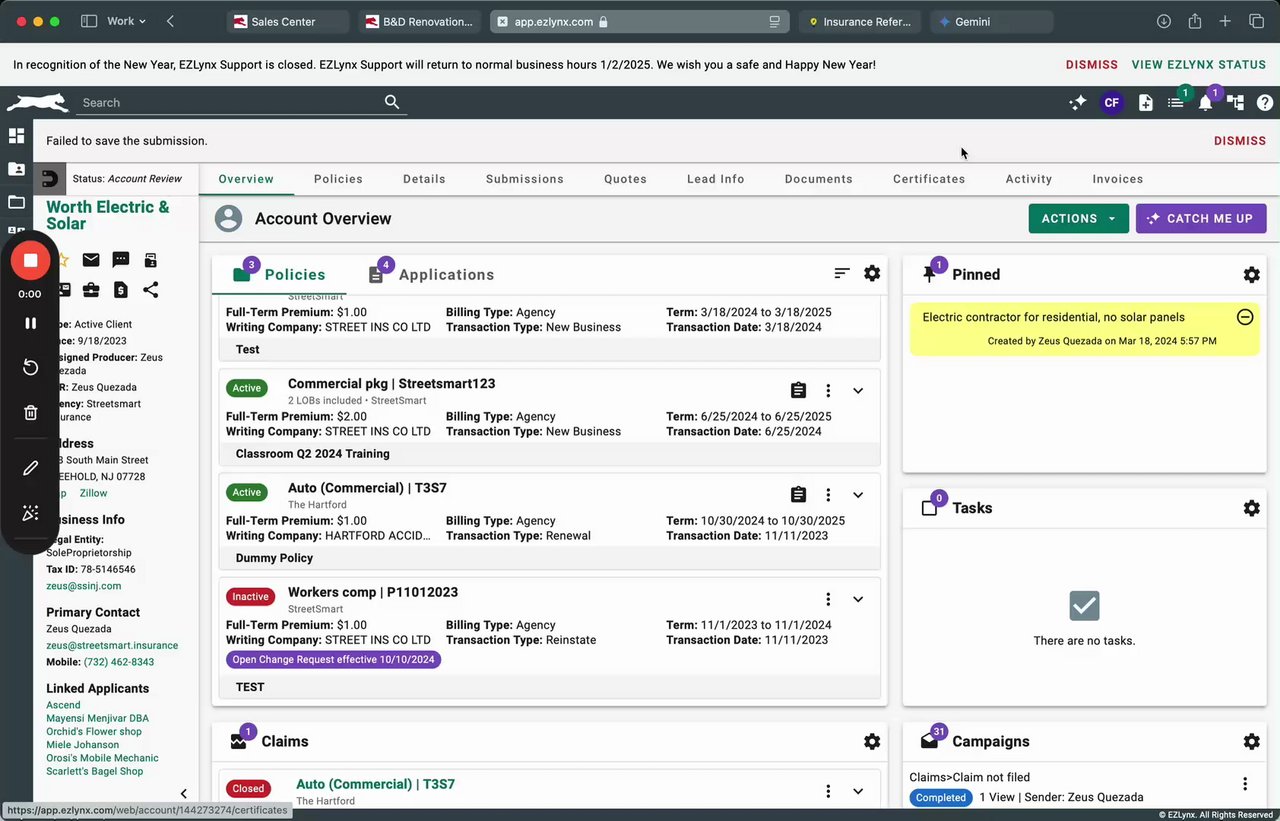Open the Documents tab
Screen dimensions: 1280x821
pyautogui.click(x=819, y=179)
